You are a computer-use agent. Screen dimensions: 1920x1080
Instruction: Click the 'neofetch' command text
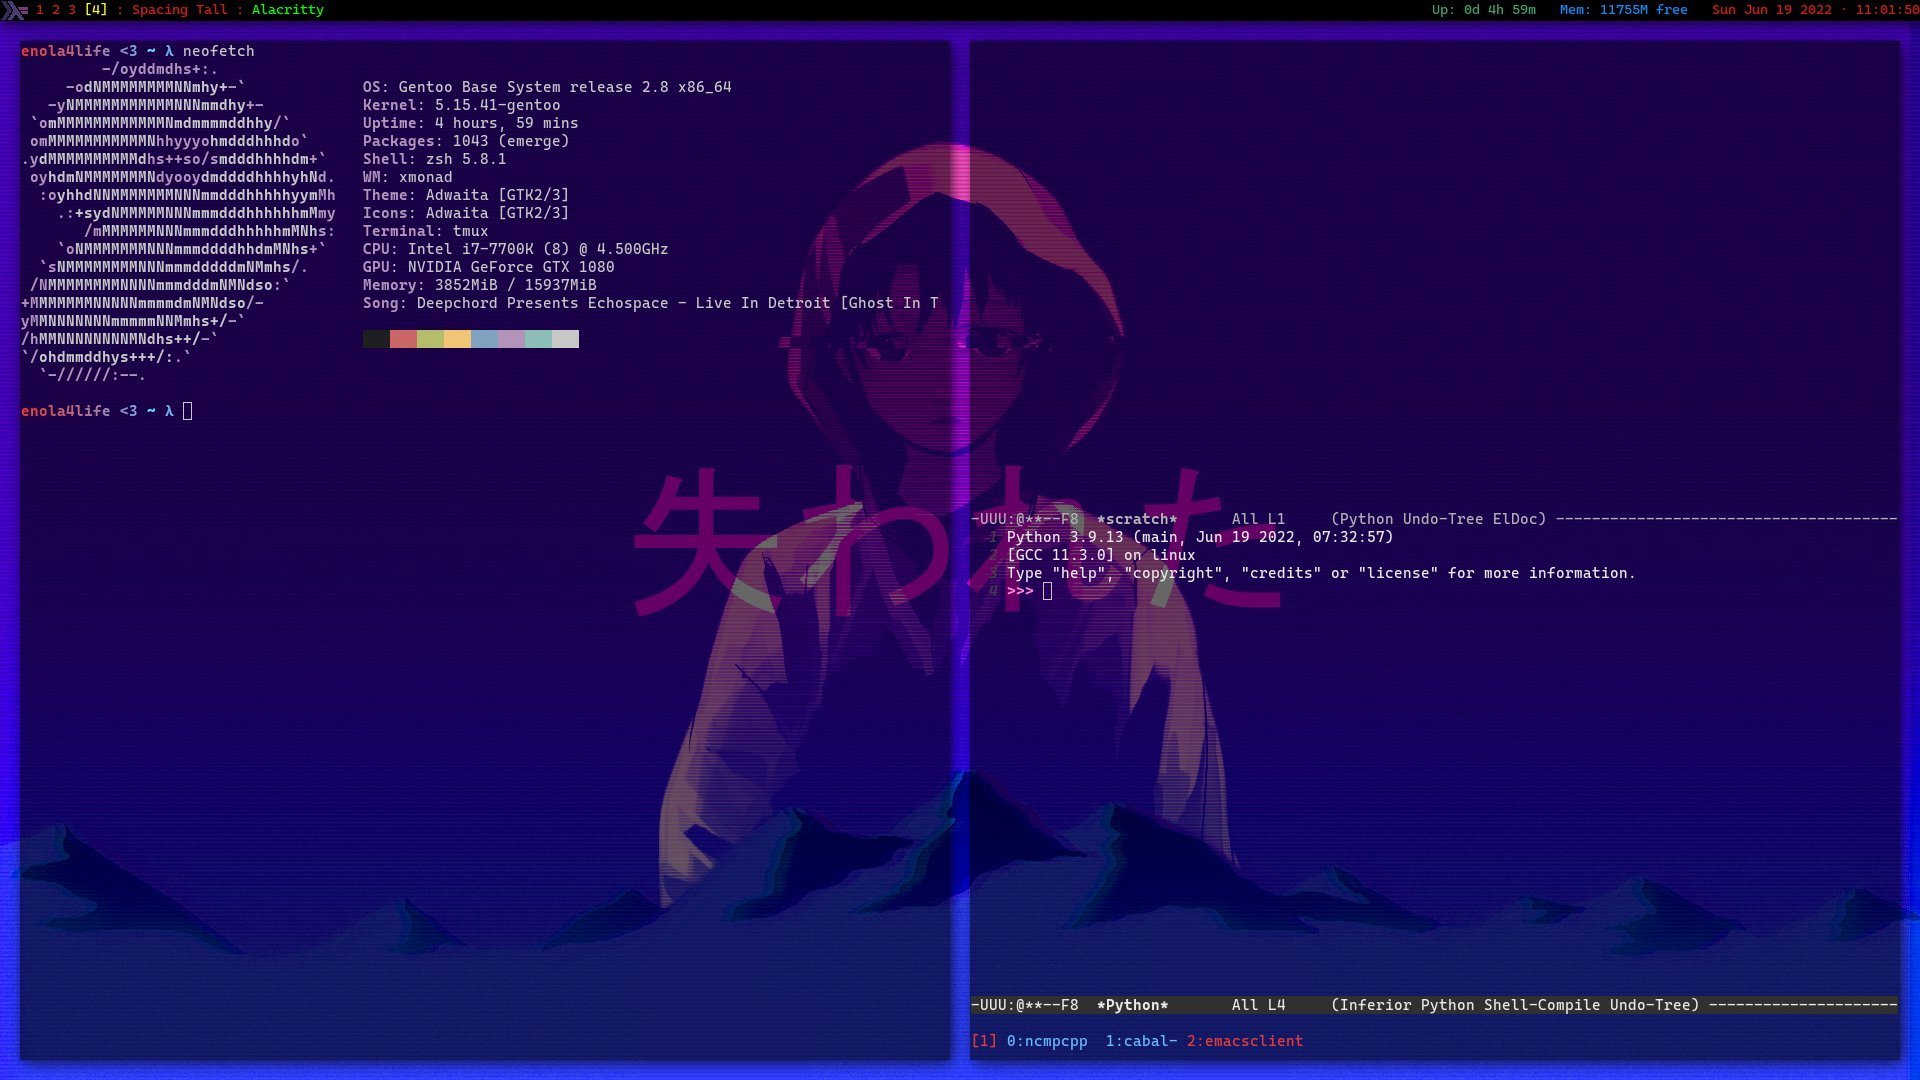(x=218, y=51)
